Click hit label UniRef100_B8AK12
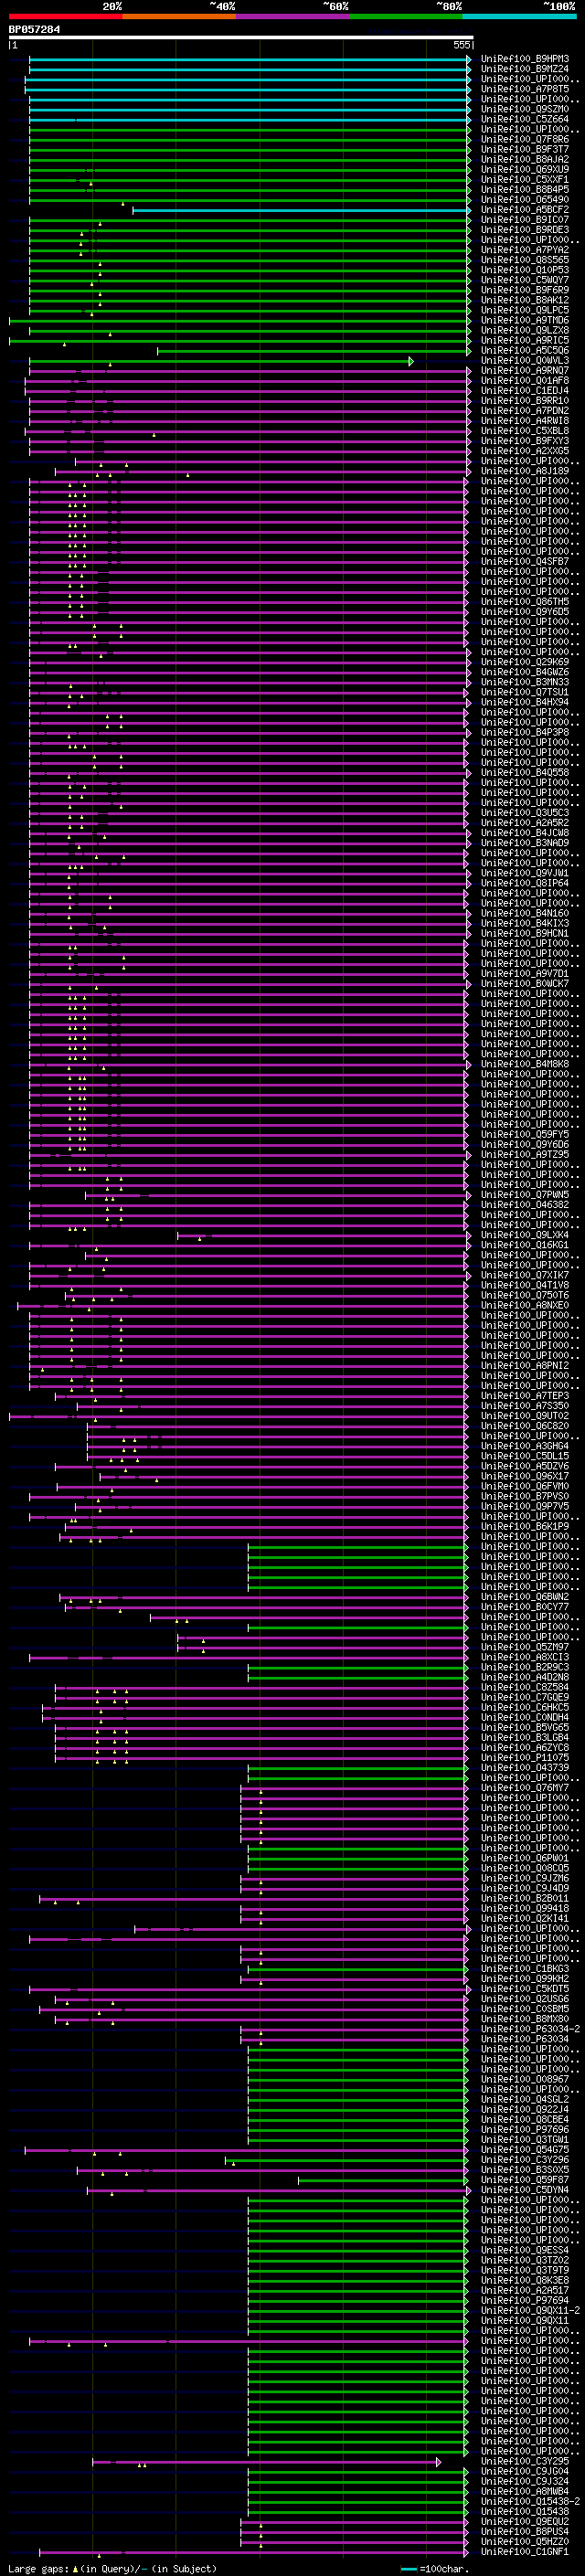This screenshot has height=2576, width=585. (x=524, y=300)
